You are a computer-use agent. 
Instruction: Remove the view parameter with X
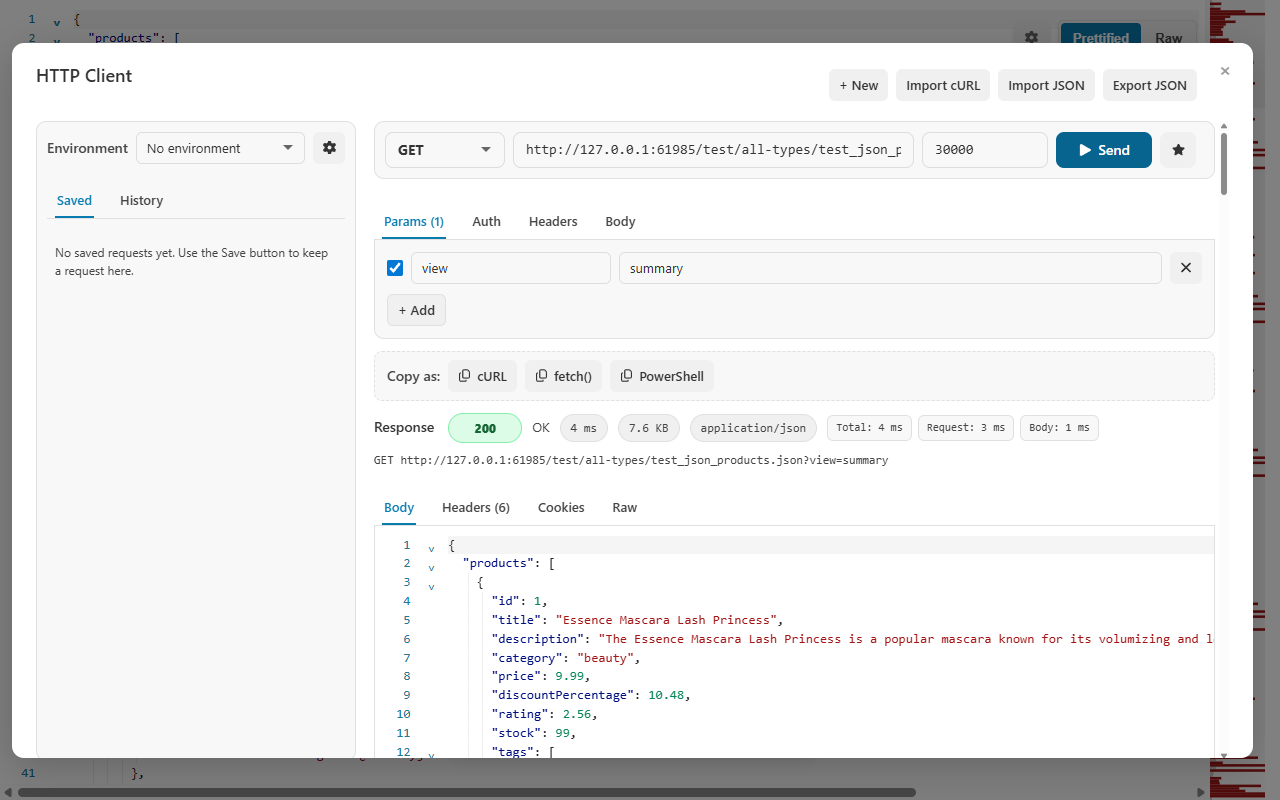tap(1186, 268)
